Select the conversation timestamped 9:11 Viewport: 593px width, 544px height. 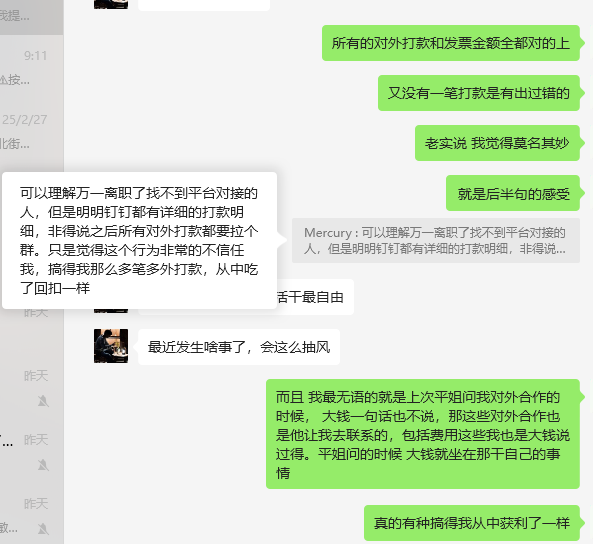(x=32, y=67)
